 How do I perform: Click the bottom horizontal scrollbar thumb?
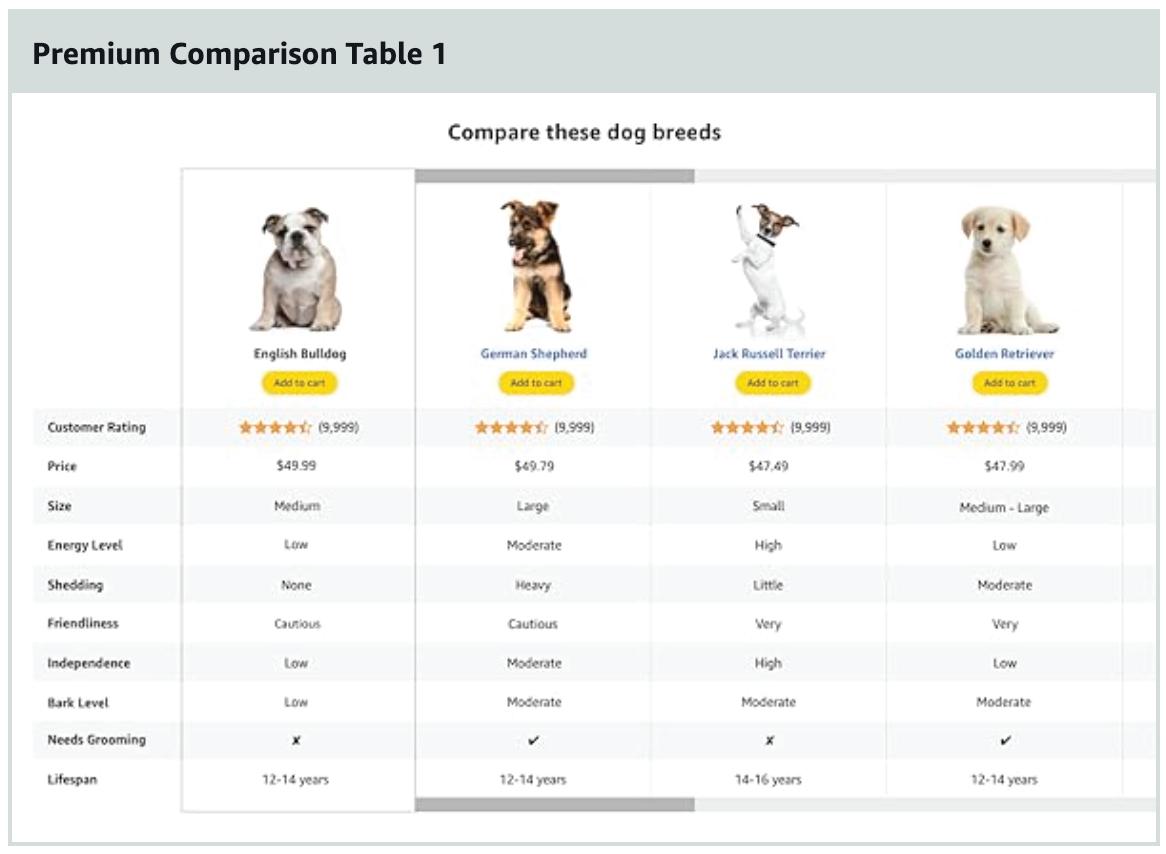555,805
